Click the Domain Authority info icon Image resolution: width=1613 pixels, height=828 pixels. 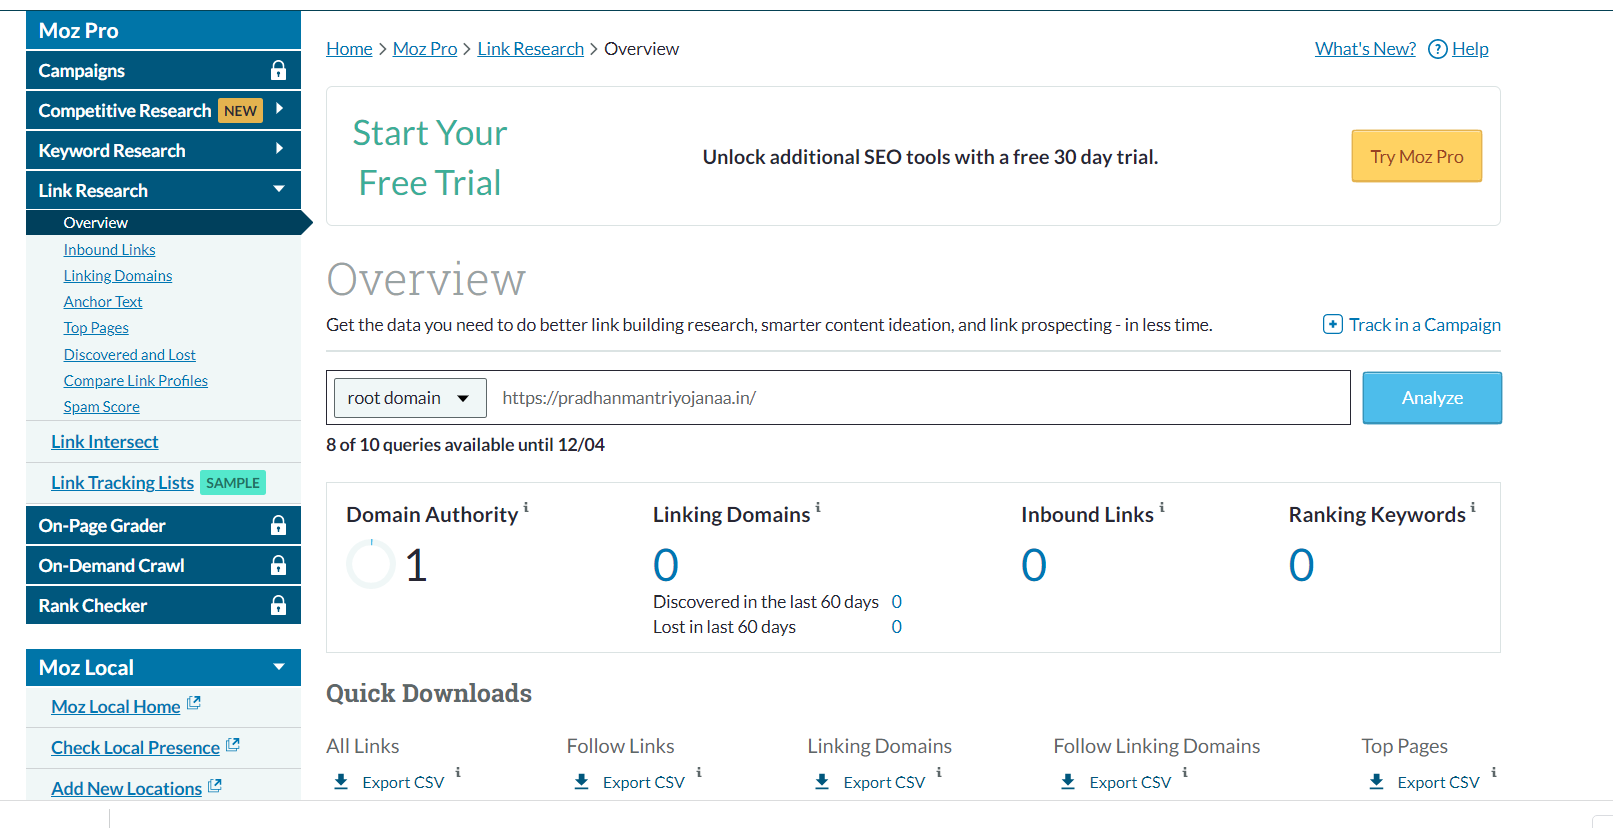point(526,508)
